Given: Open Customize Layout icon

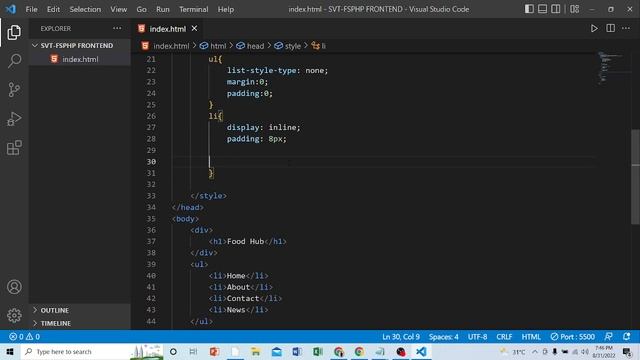Looking at the screenshot, I should [574, 9].
